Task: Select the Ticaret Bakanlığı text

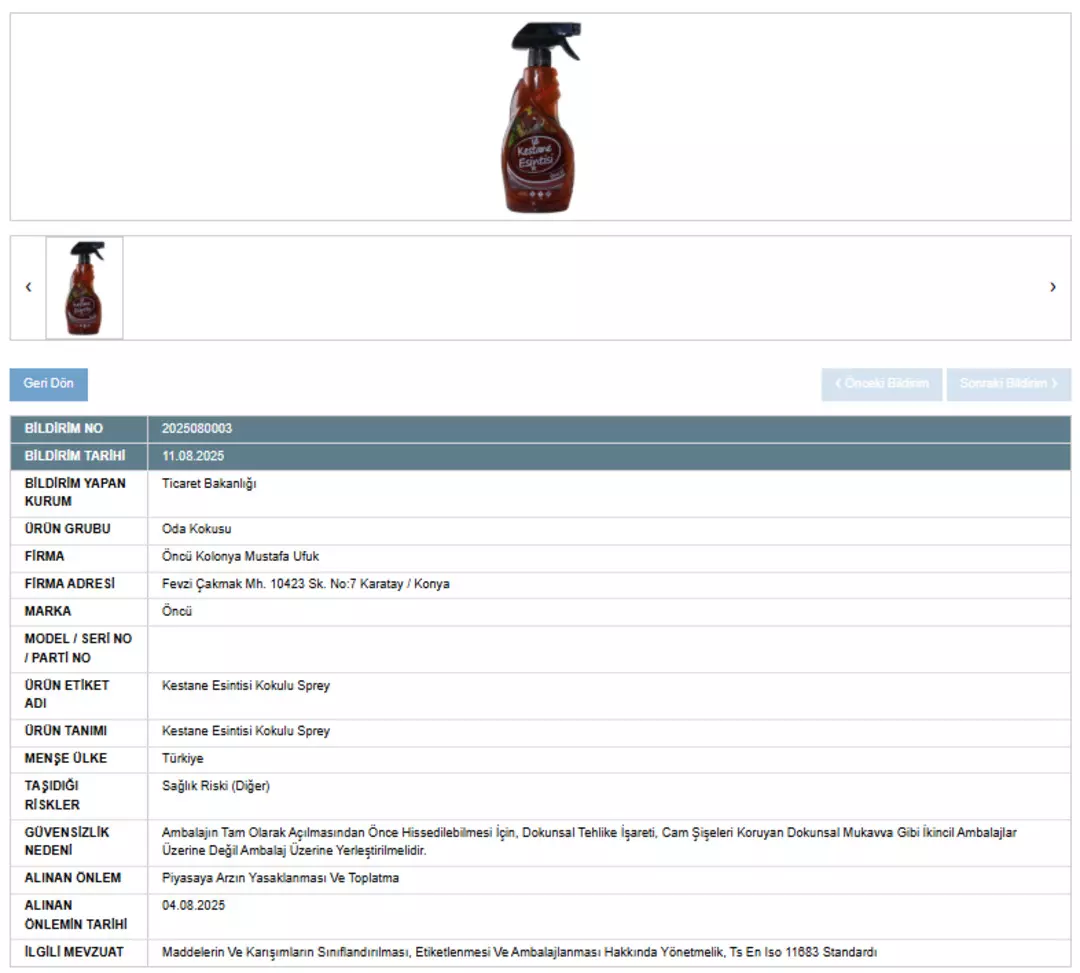Action: tap(209, 484)
